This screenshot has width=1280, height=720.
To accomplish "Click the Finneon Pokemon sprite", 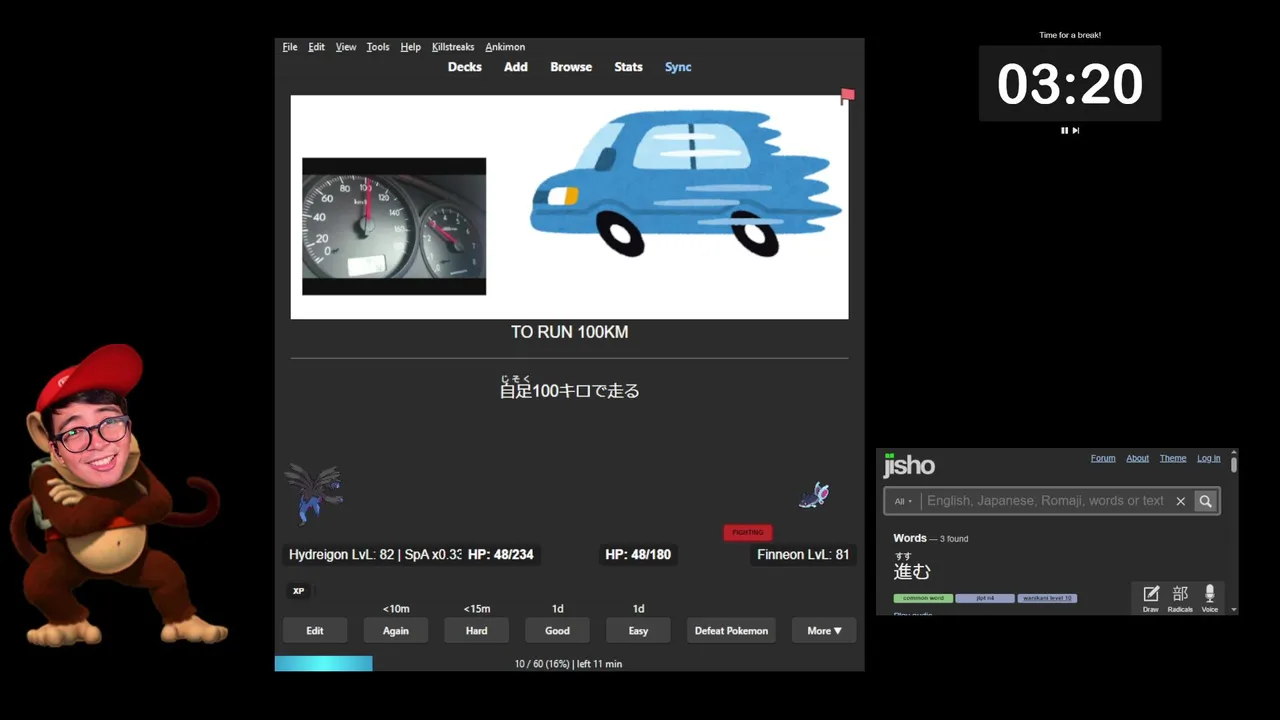I will click(814, 495).
